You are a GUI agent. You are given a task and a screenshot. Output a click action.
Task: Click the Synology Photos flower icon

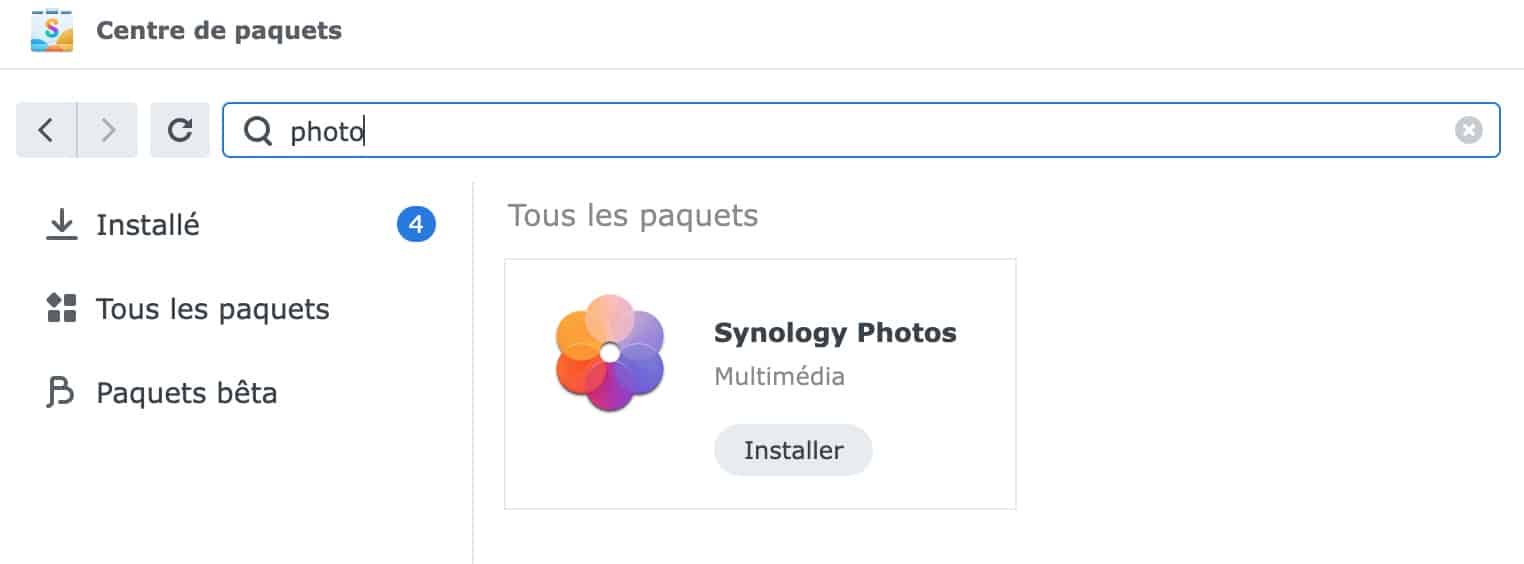click(610, 353)
